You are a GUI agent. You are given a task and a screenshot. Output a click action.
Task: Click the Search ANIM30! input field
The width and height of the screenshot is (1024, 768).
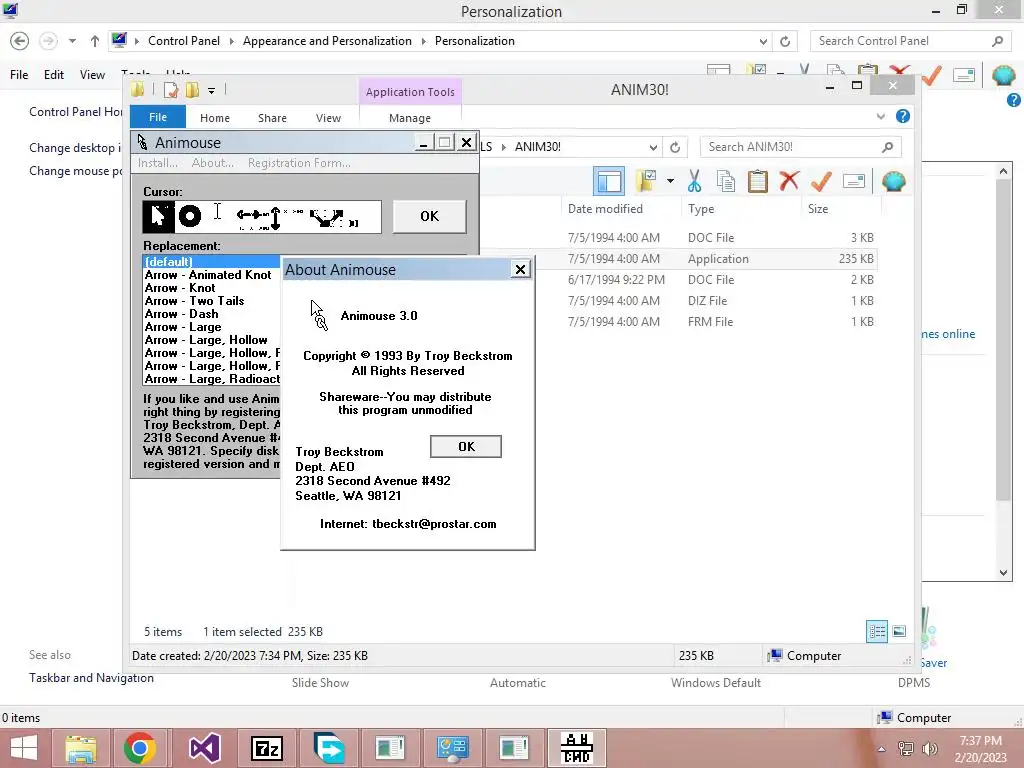pyautogui.click(x=801, y=147)
